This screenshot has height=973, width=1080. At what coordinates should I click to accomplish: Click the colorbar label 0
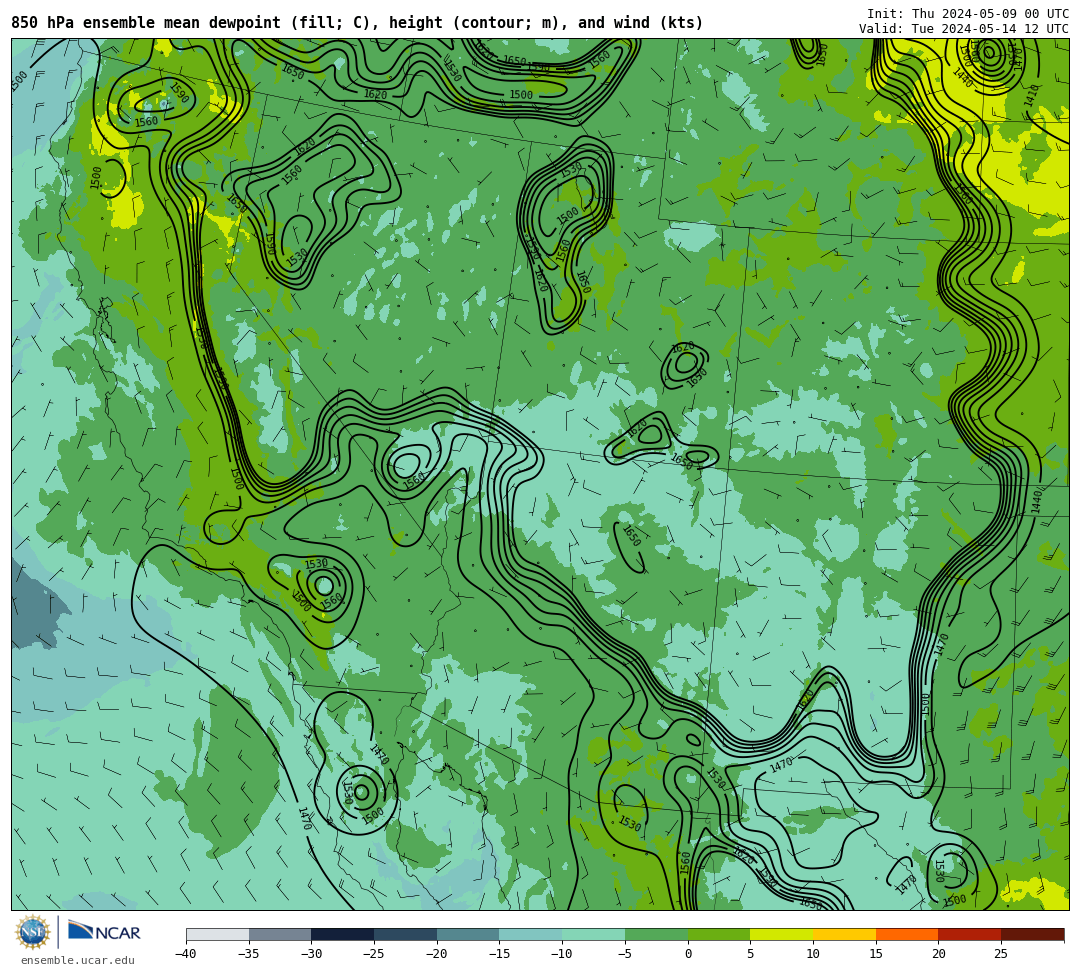pos(688,954)
